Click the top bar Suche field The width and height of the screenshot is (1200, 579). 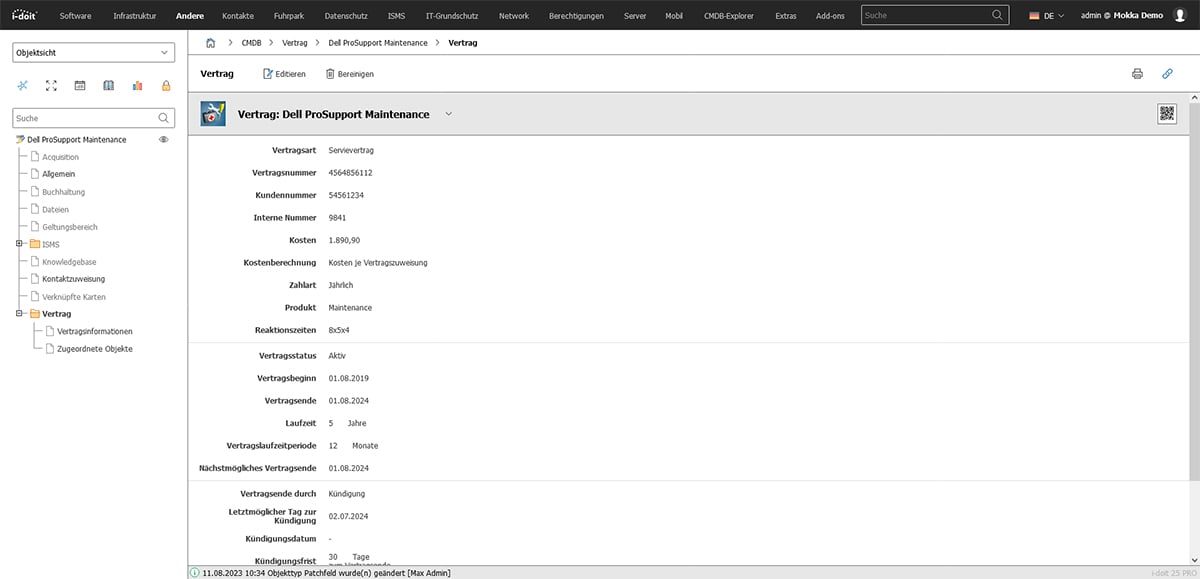pyautogui.click(x=925, y=16)
